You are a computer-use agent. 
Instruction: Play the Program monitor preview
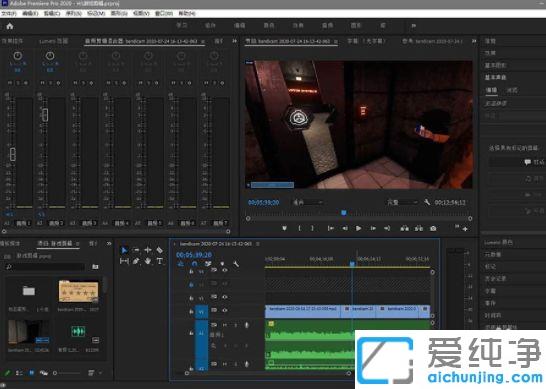pyautogui.click(x=358, y=228)
